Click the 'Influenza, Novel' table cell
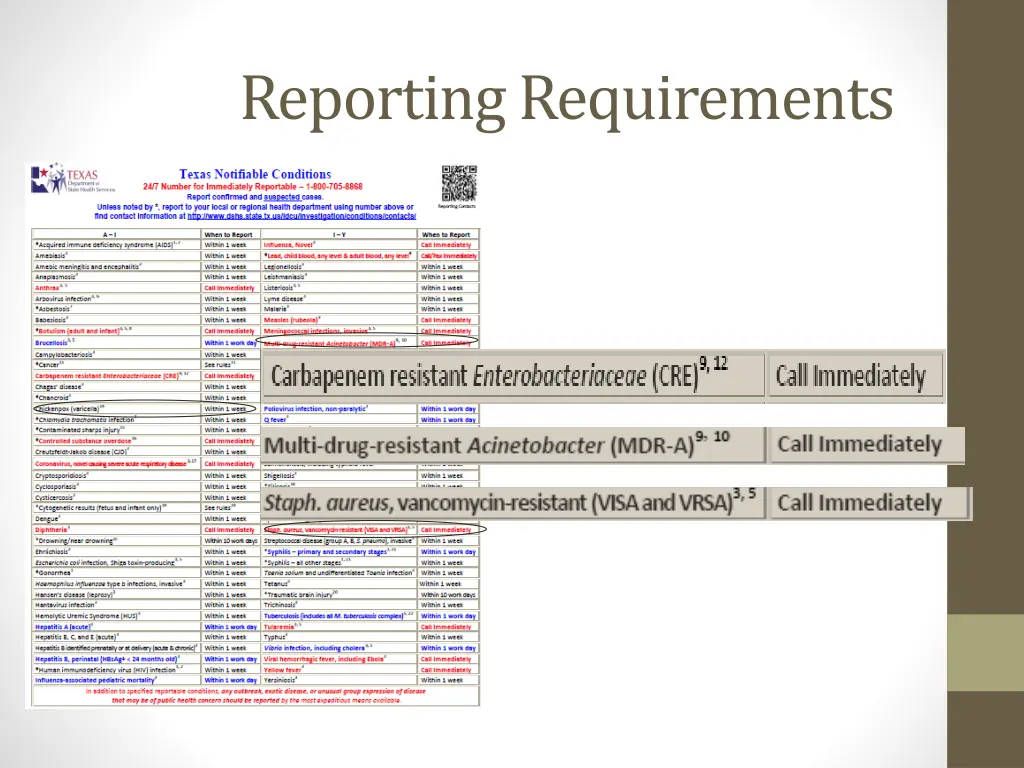 [x=339, y=245]
